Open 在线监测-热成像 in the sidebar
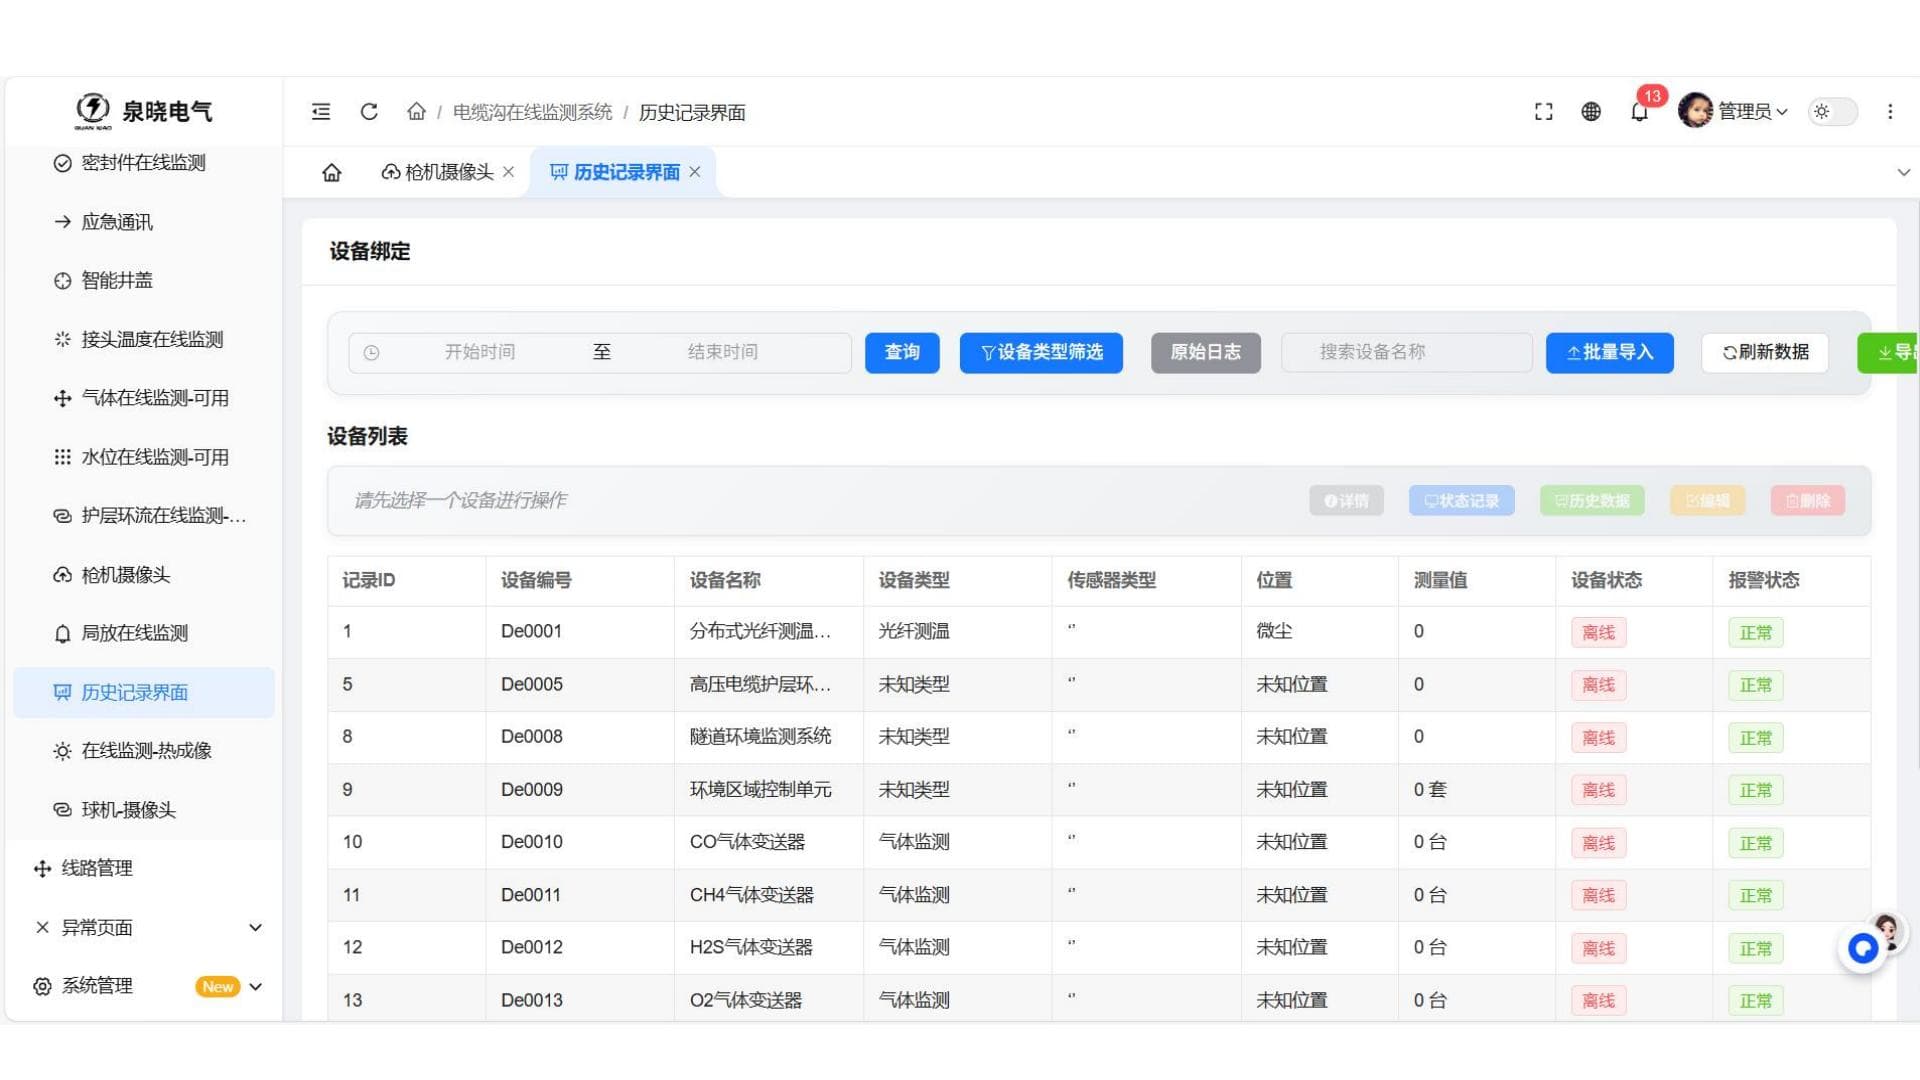The height and width of the screenshot is (1080, 1920). coord(146,751)
